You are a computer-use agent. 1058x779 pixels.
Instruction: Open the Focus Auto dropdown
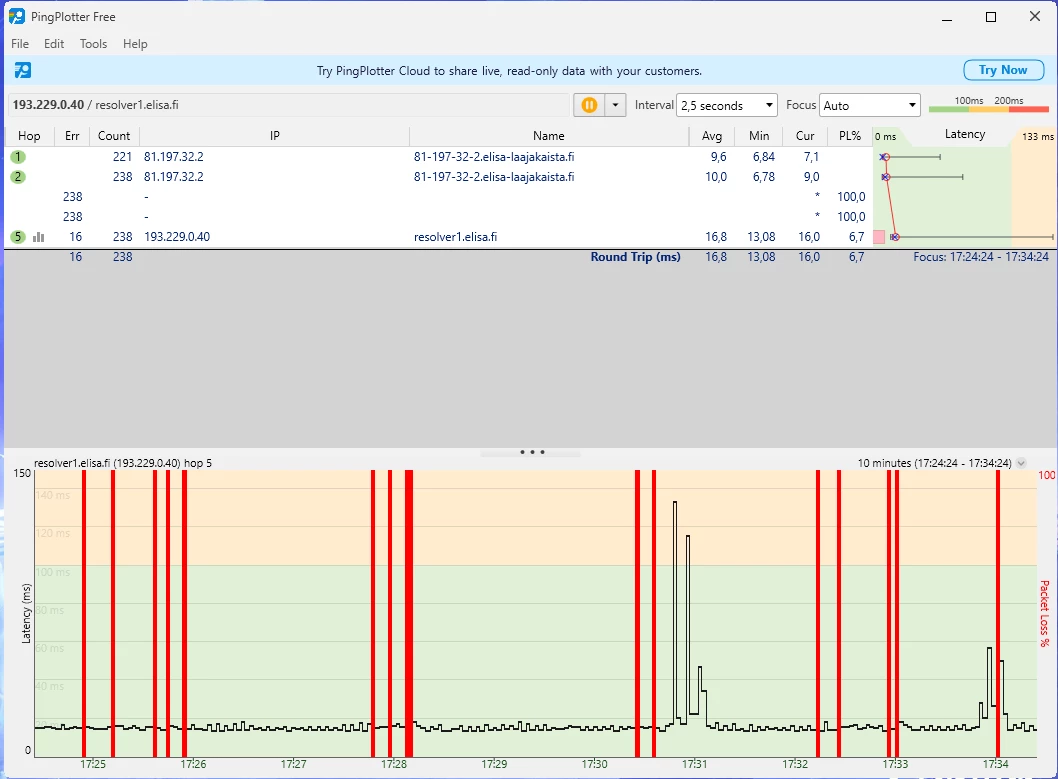click(x=870, y=105)
